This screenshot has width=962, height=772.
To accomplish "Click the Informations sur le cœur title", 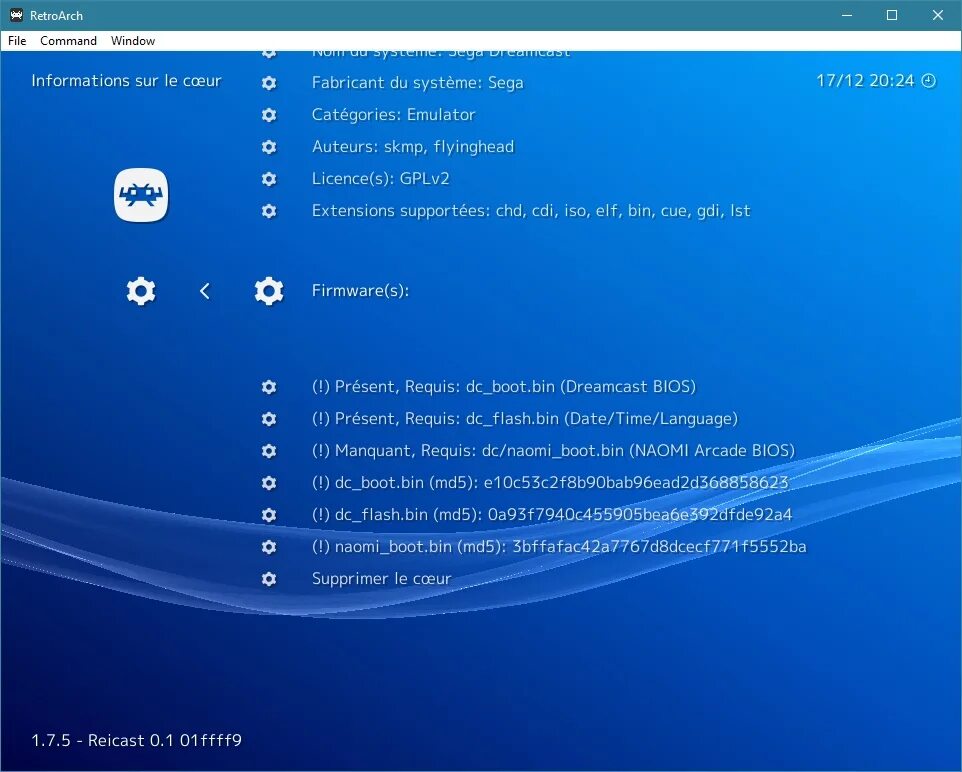I will click(x=126, y=81).
